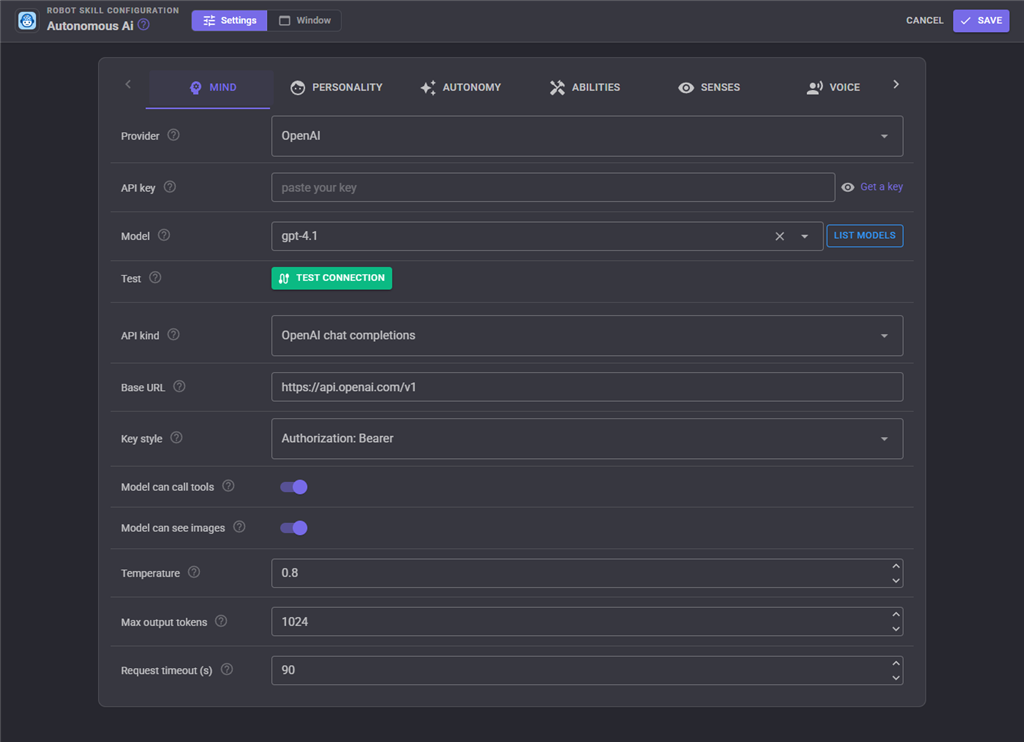Click the Provider help question mark
Screen dimensions: 1024x742
[173, 135]
